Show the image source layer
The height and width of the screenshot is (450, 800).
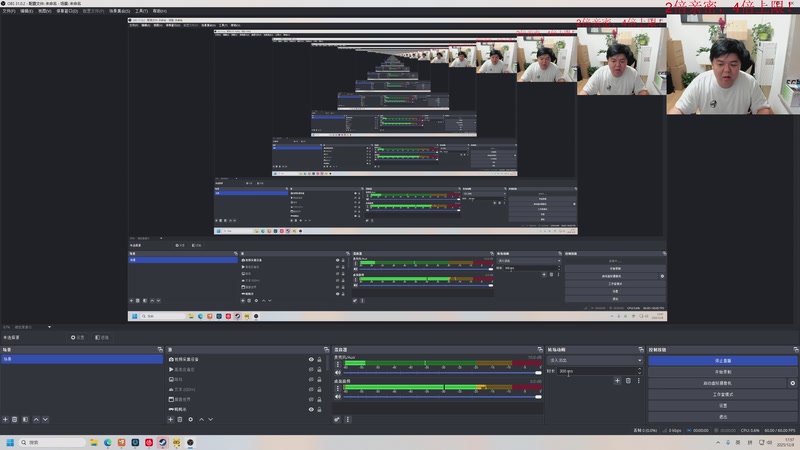311,379
